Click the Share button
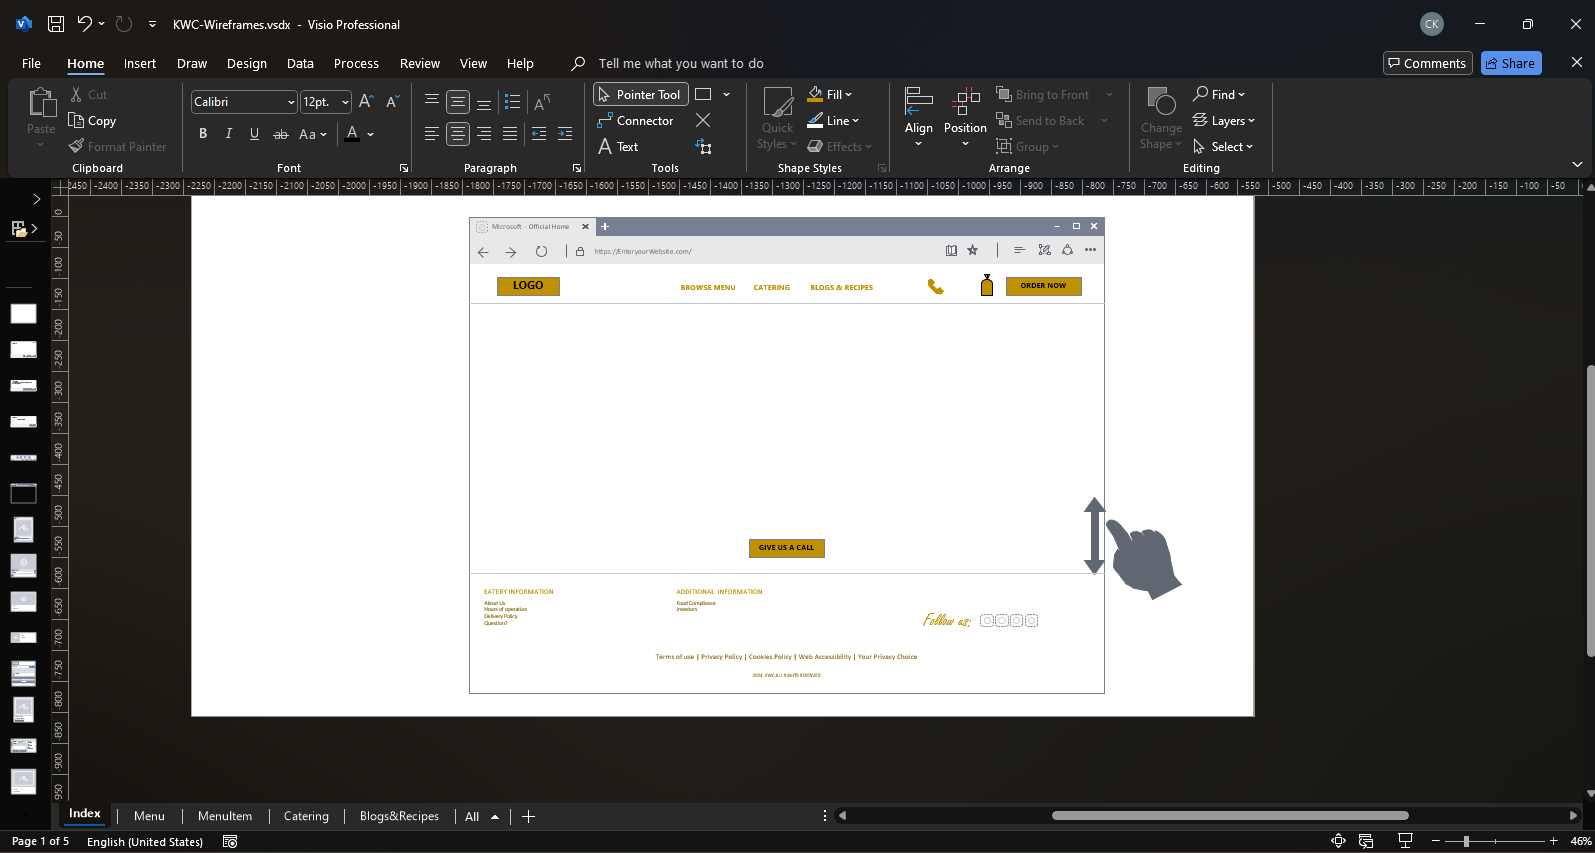 [1510, 63]
